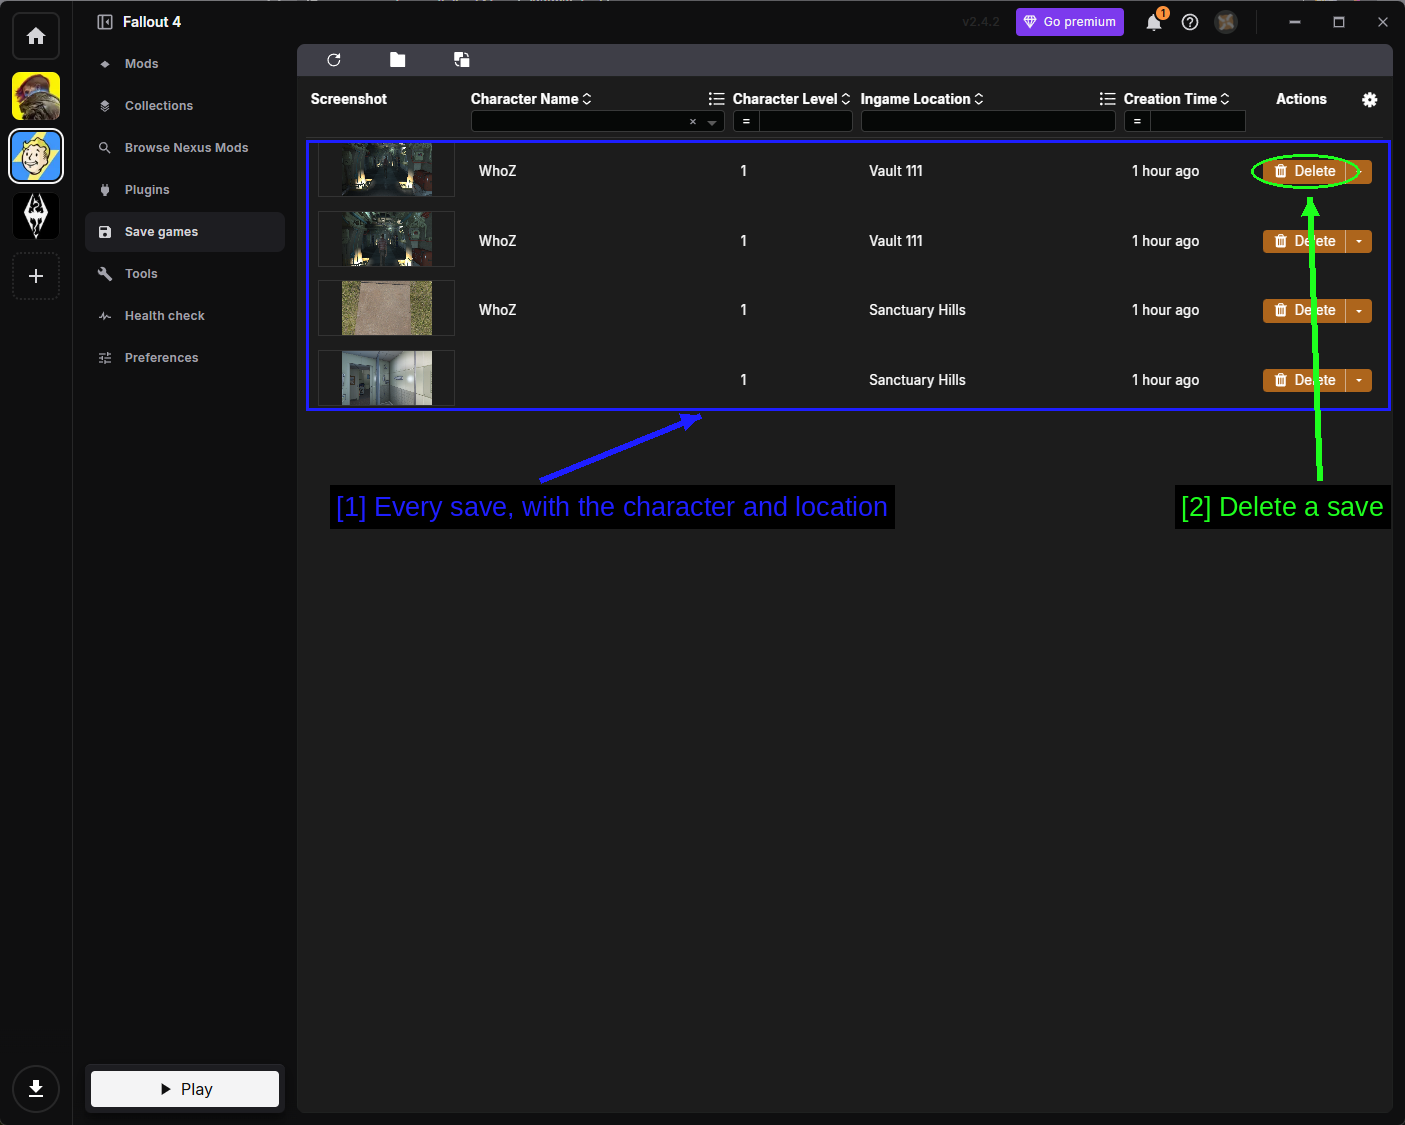This screenshot has height=1125, width=1405.
Task: Click the list icon beside Creation Time header
Action: pyautogui.click(x=1108, y=99)
